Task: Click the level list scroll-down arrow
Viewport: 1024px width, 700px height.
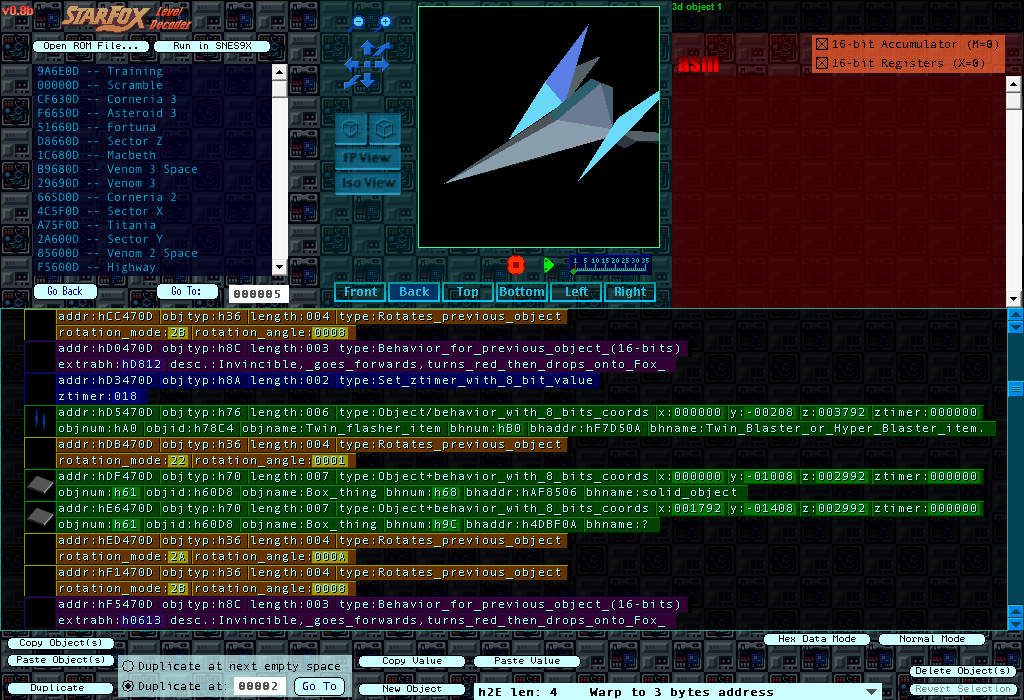Action: pos(280,266)
